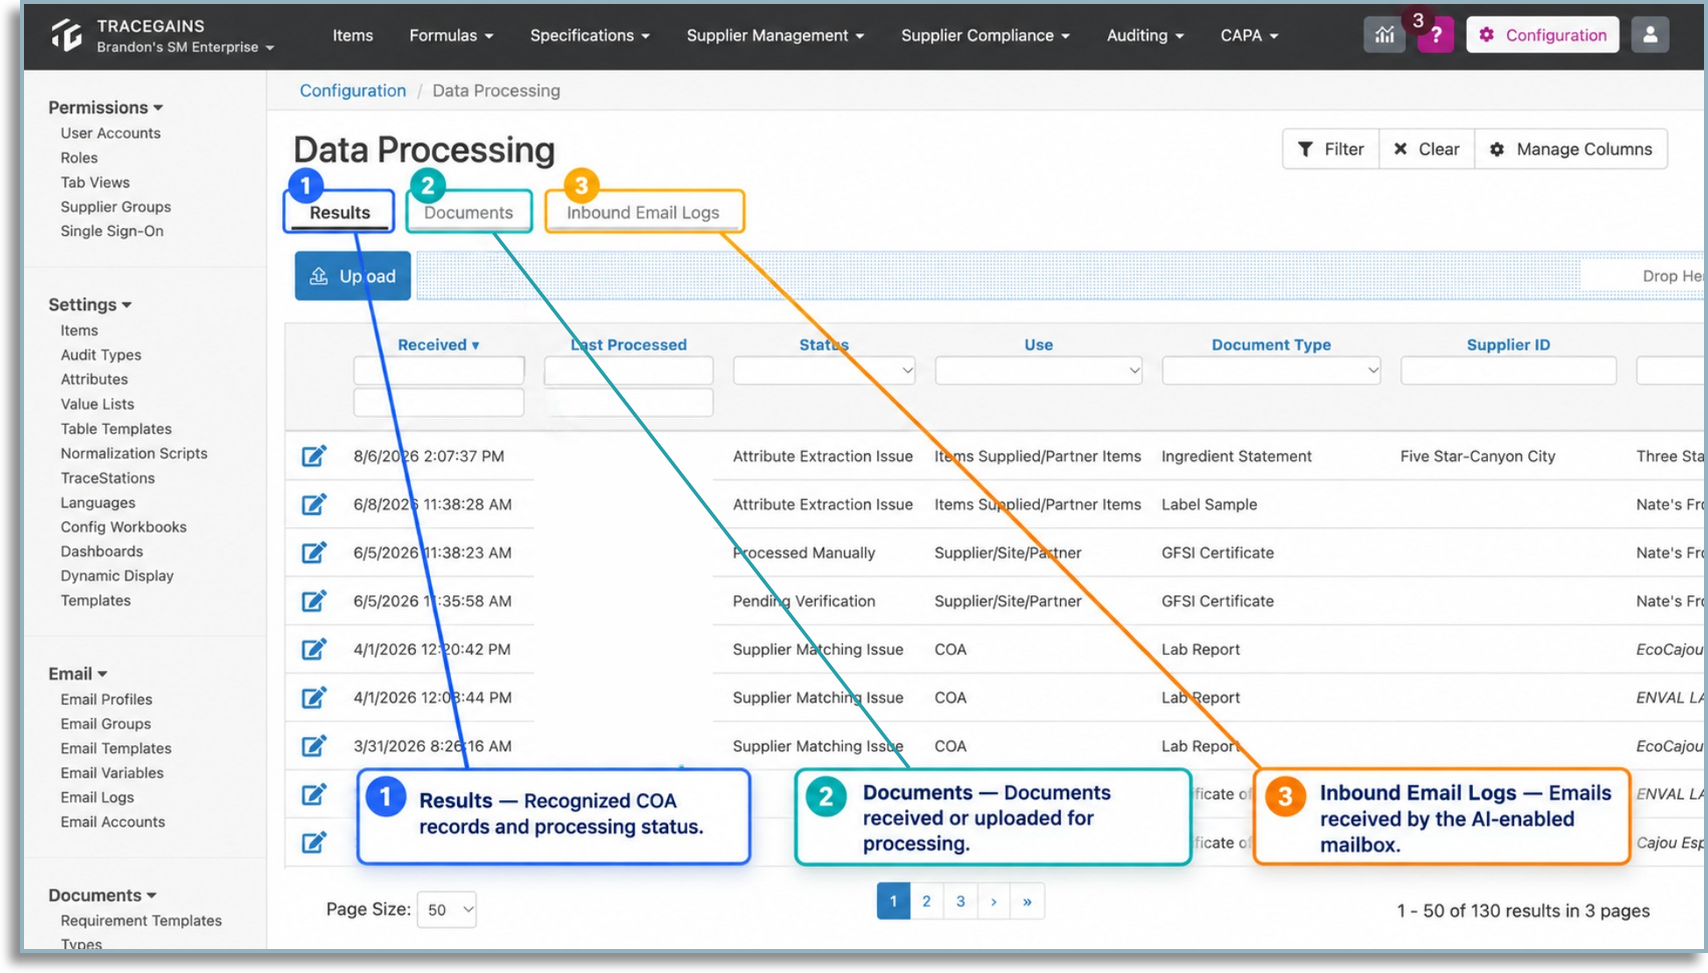Click the Configuration gear button
The width and height of the screenshot is (1708, 973).
(x=1543, y=35)
